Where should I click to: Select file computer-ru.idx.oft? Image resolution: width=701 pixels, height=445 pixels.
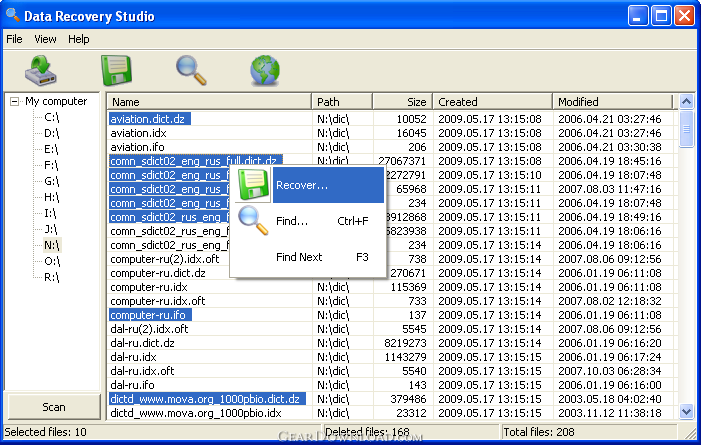158,301
